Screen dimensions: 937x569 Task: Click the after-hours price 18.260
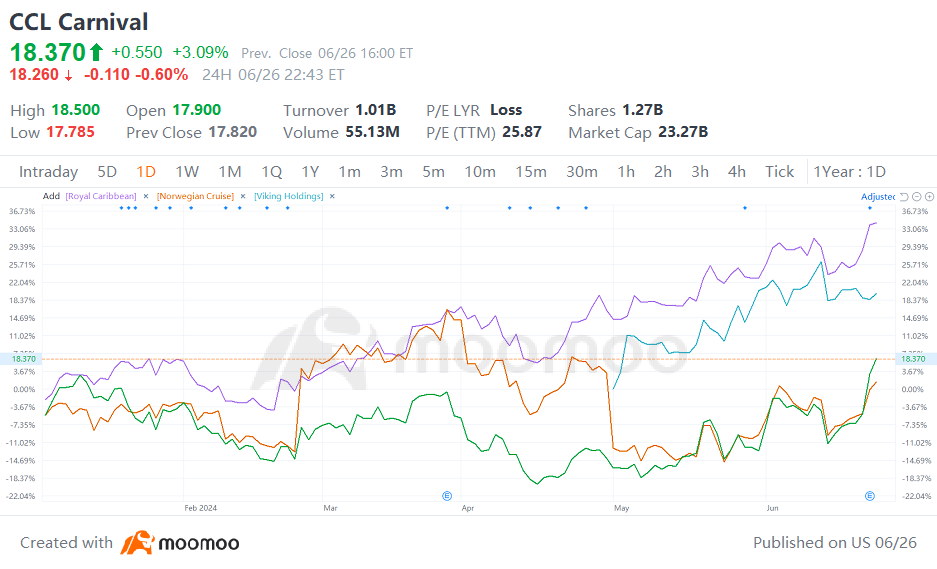coord(34,75)
